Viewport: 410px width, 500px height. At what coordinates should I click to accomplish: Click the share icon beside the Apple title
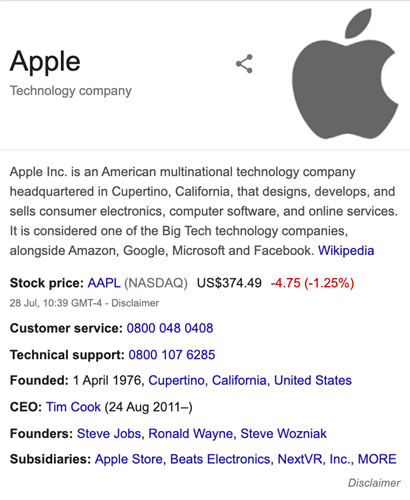[x=244, y=64]
